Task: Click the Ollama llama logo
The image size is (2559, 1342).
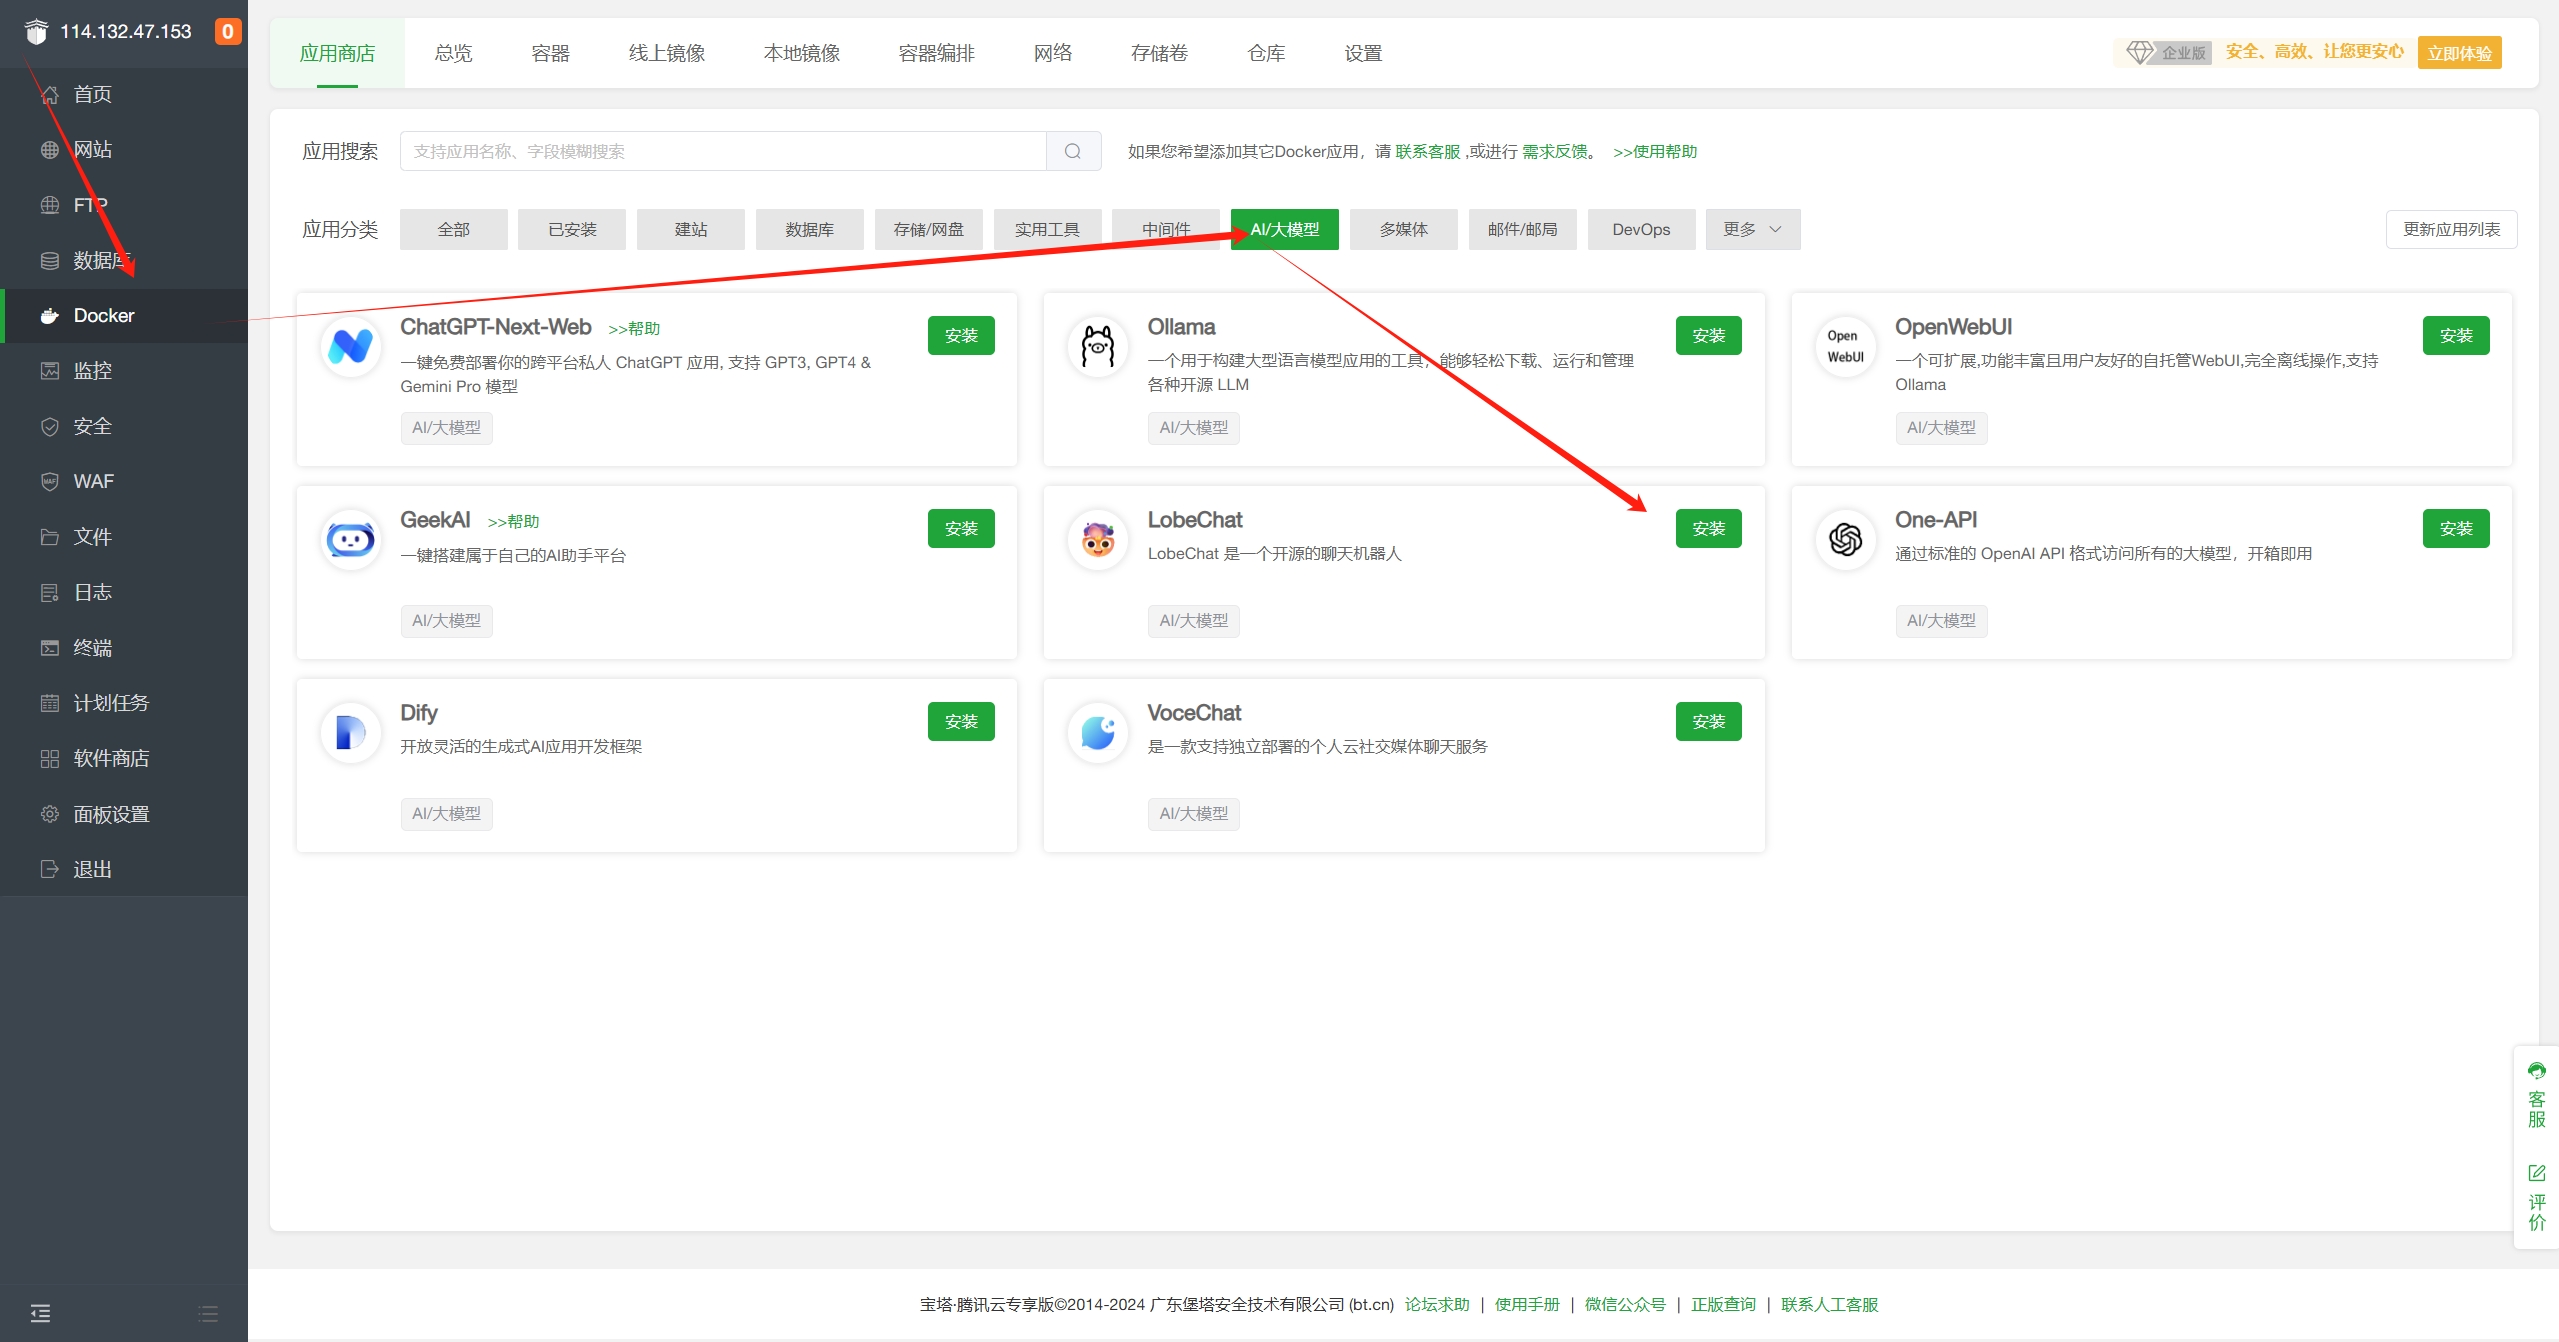Action: tap(1098, 347)
